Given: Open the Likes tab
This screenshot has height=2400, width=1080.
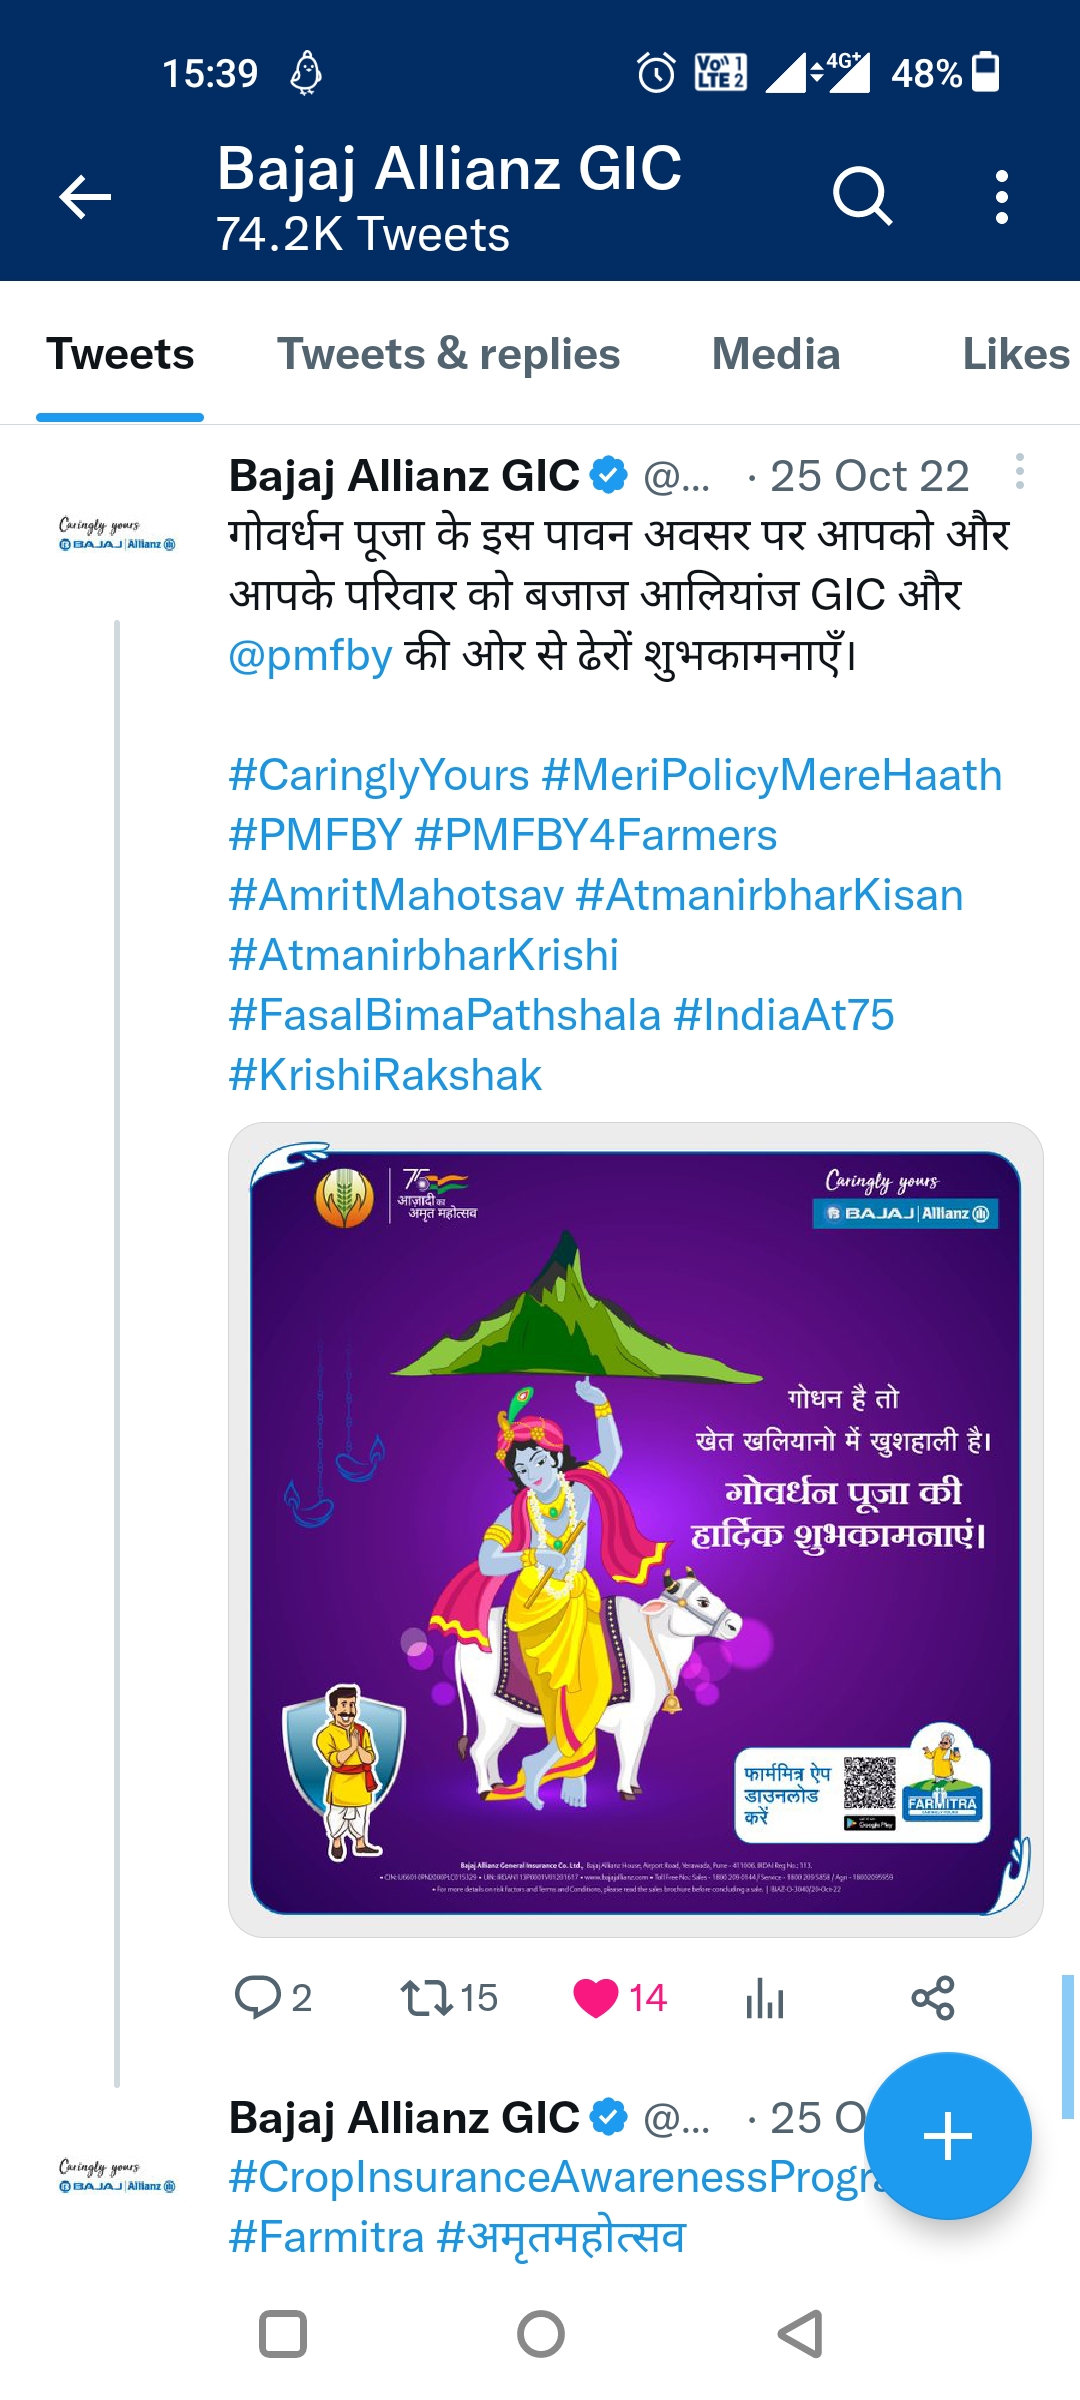Looking at the screenshot, I should tap(1015, 355).
